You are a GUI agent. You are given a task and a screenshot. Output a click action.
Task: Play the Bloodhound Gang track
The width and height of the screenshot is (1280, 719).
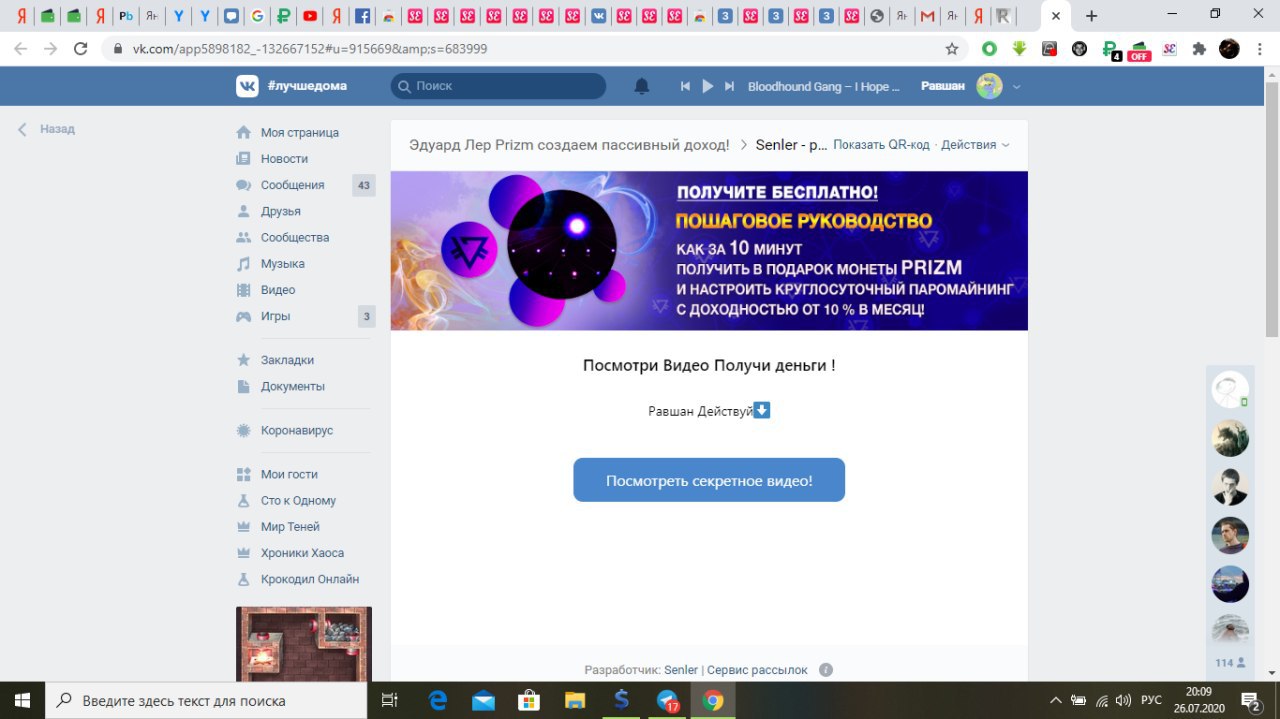708,86
